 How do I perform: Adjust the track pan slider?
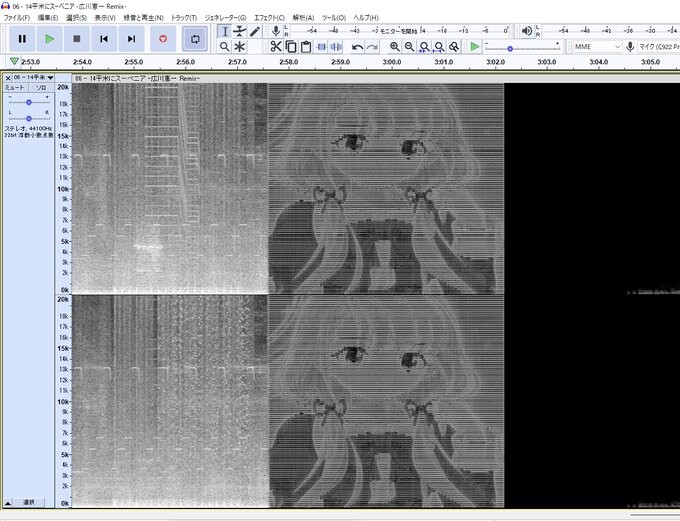[29, 118]
